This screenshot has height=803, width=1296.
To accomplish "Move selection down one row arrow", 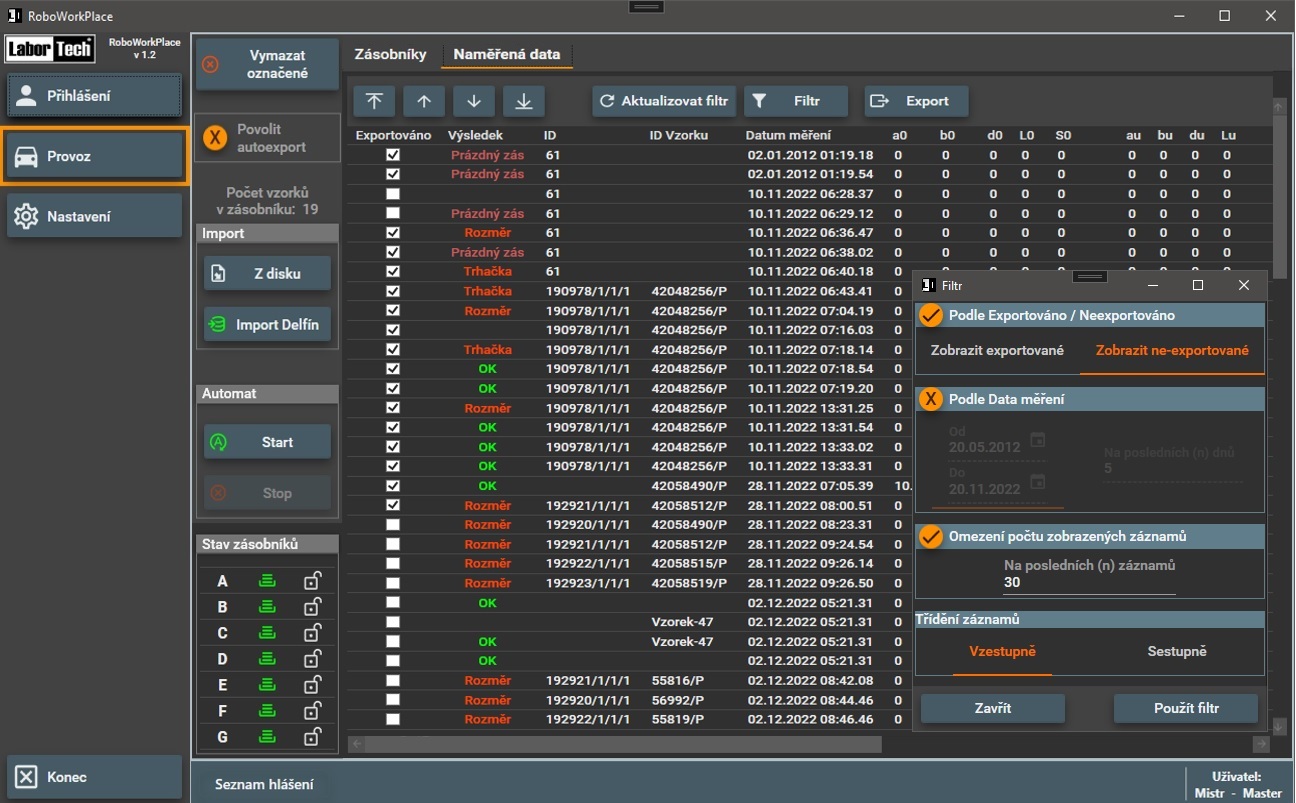I will coord(474,101).
